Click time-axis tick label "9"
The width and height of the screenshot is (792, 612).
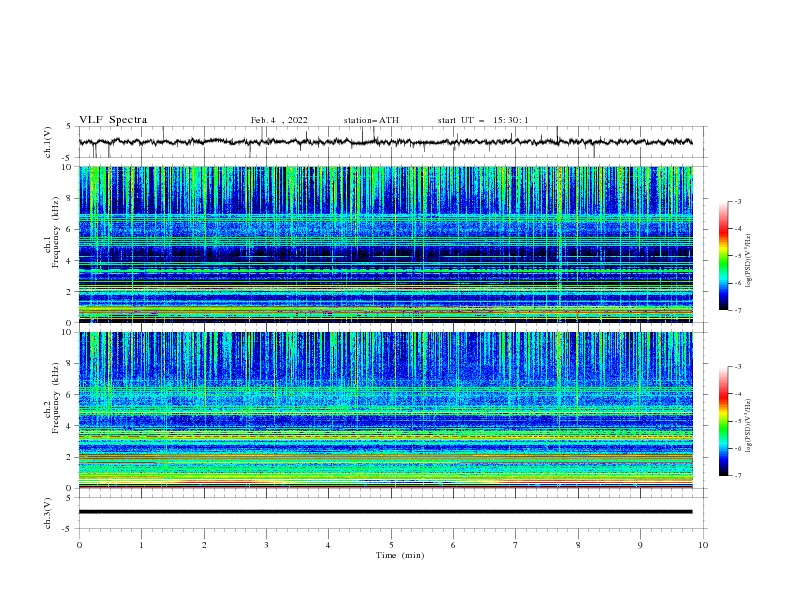[x=640, y=545]
